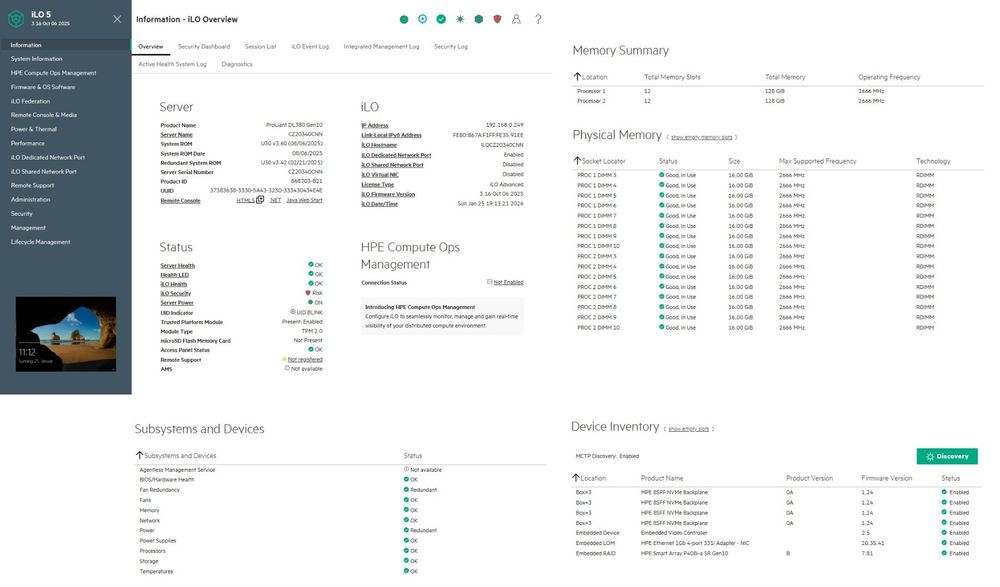Screen dimensions: 1000x587
Task: Switch to Integrated Management Log tab
Action: (381, 47)
